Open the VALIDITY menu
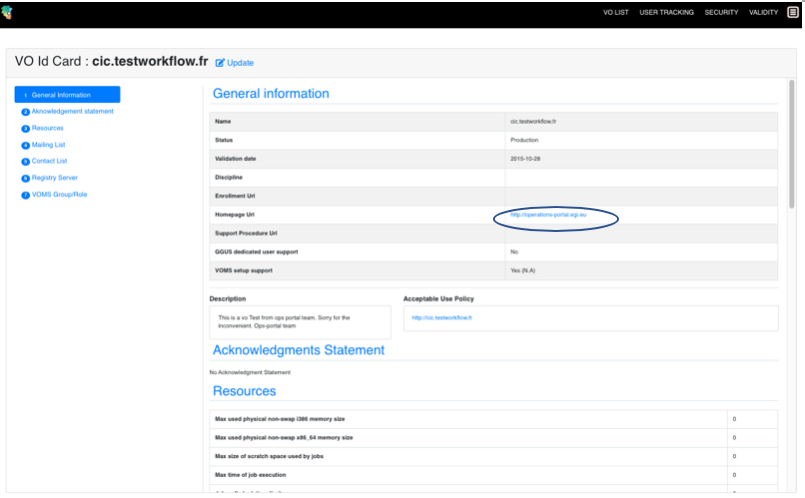805x498 pixels. click(x=764, y=13)
